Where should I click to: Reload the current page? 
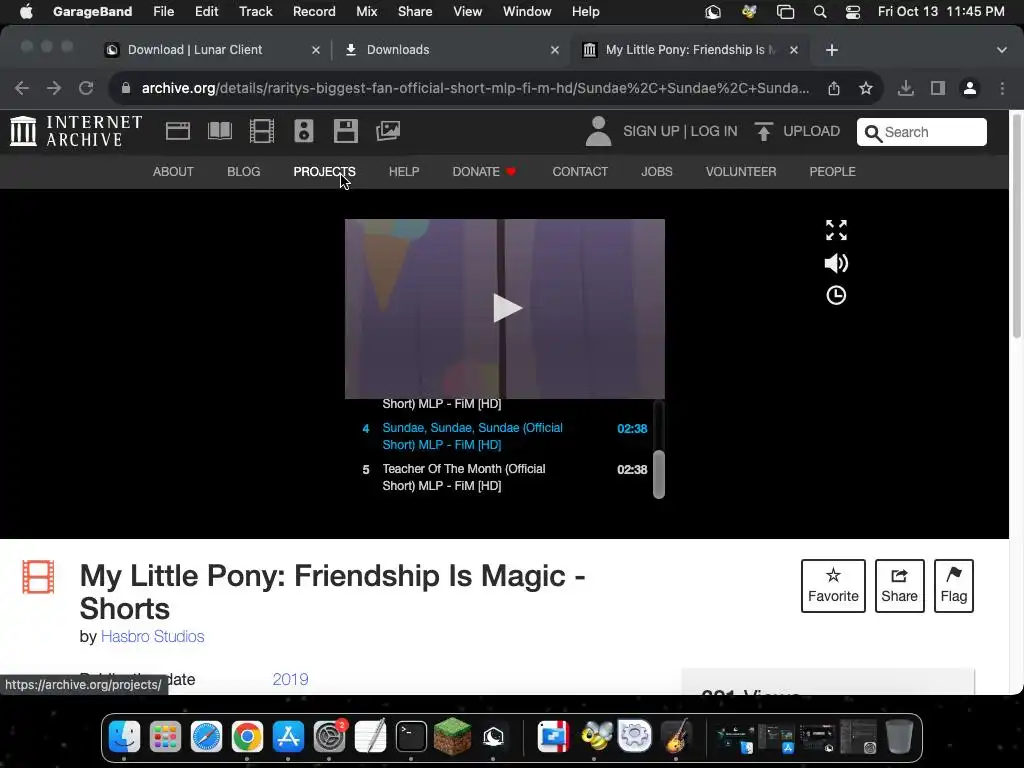(x=86, y=88)
